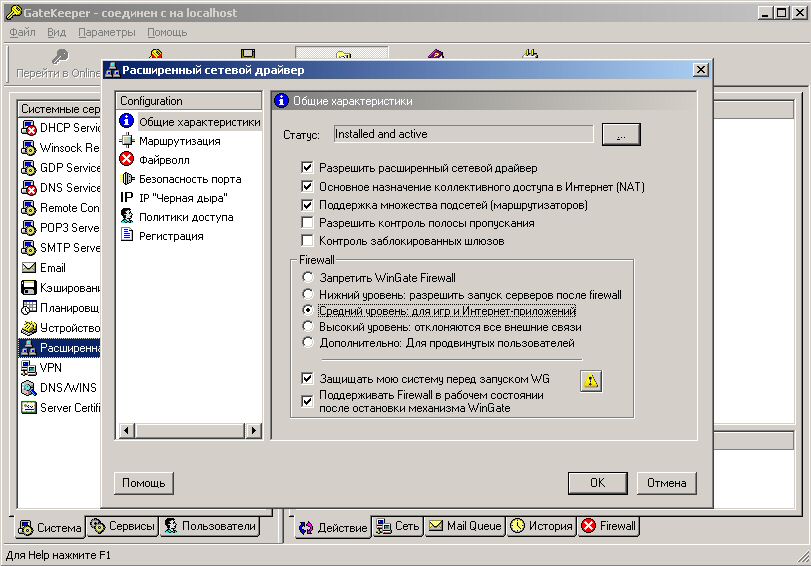Click the OK button
The width and height of the screenshot is (811, 566).
point(597,483)
